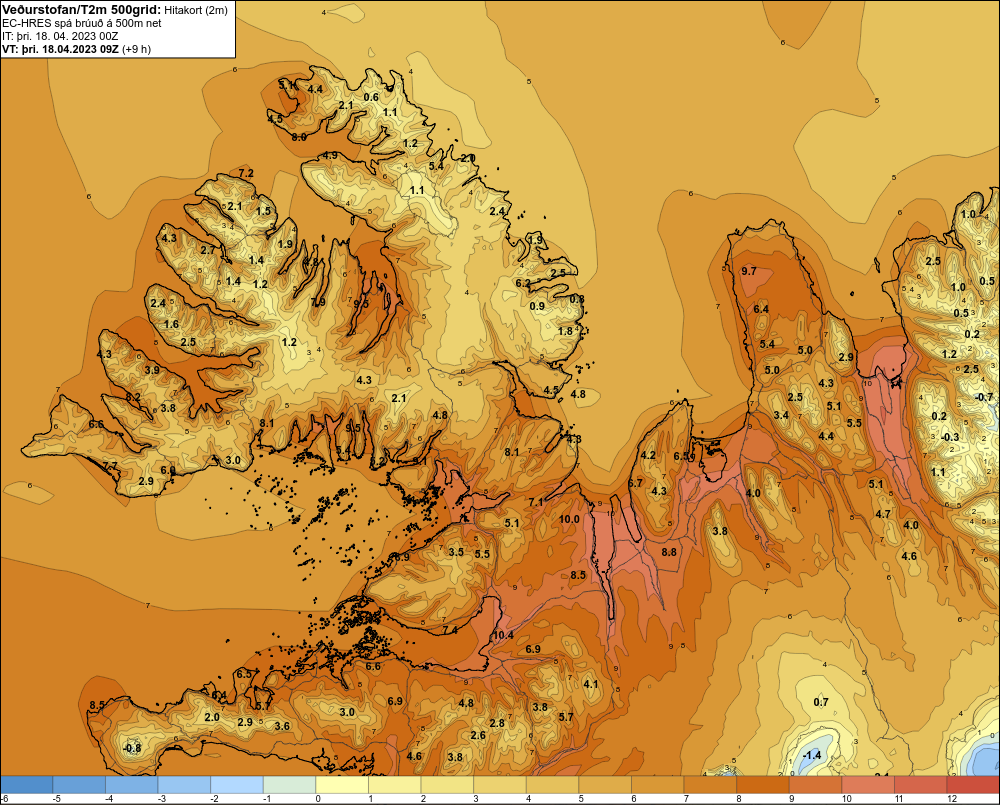
Task: Click the 3.9 temperature value
Action: coord(152,371)
